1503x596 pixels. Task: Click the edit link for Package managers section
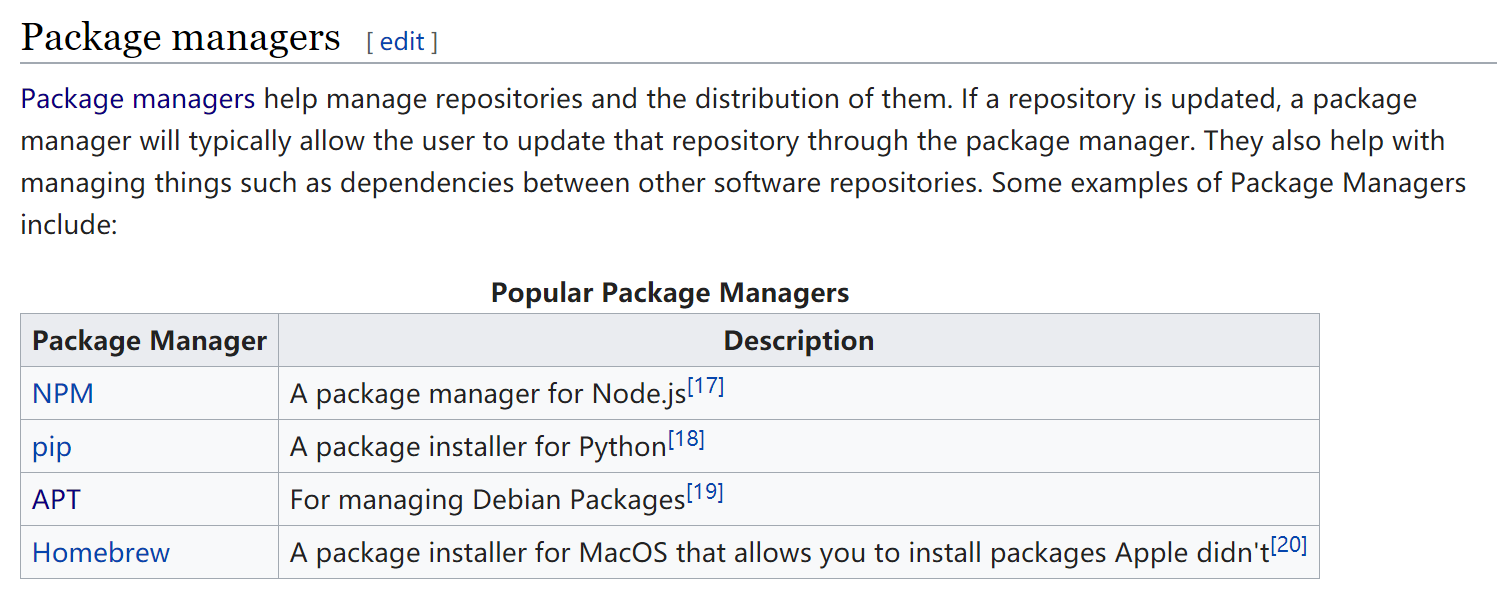[x=403, y=41]
